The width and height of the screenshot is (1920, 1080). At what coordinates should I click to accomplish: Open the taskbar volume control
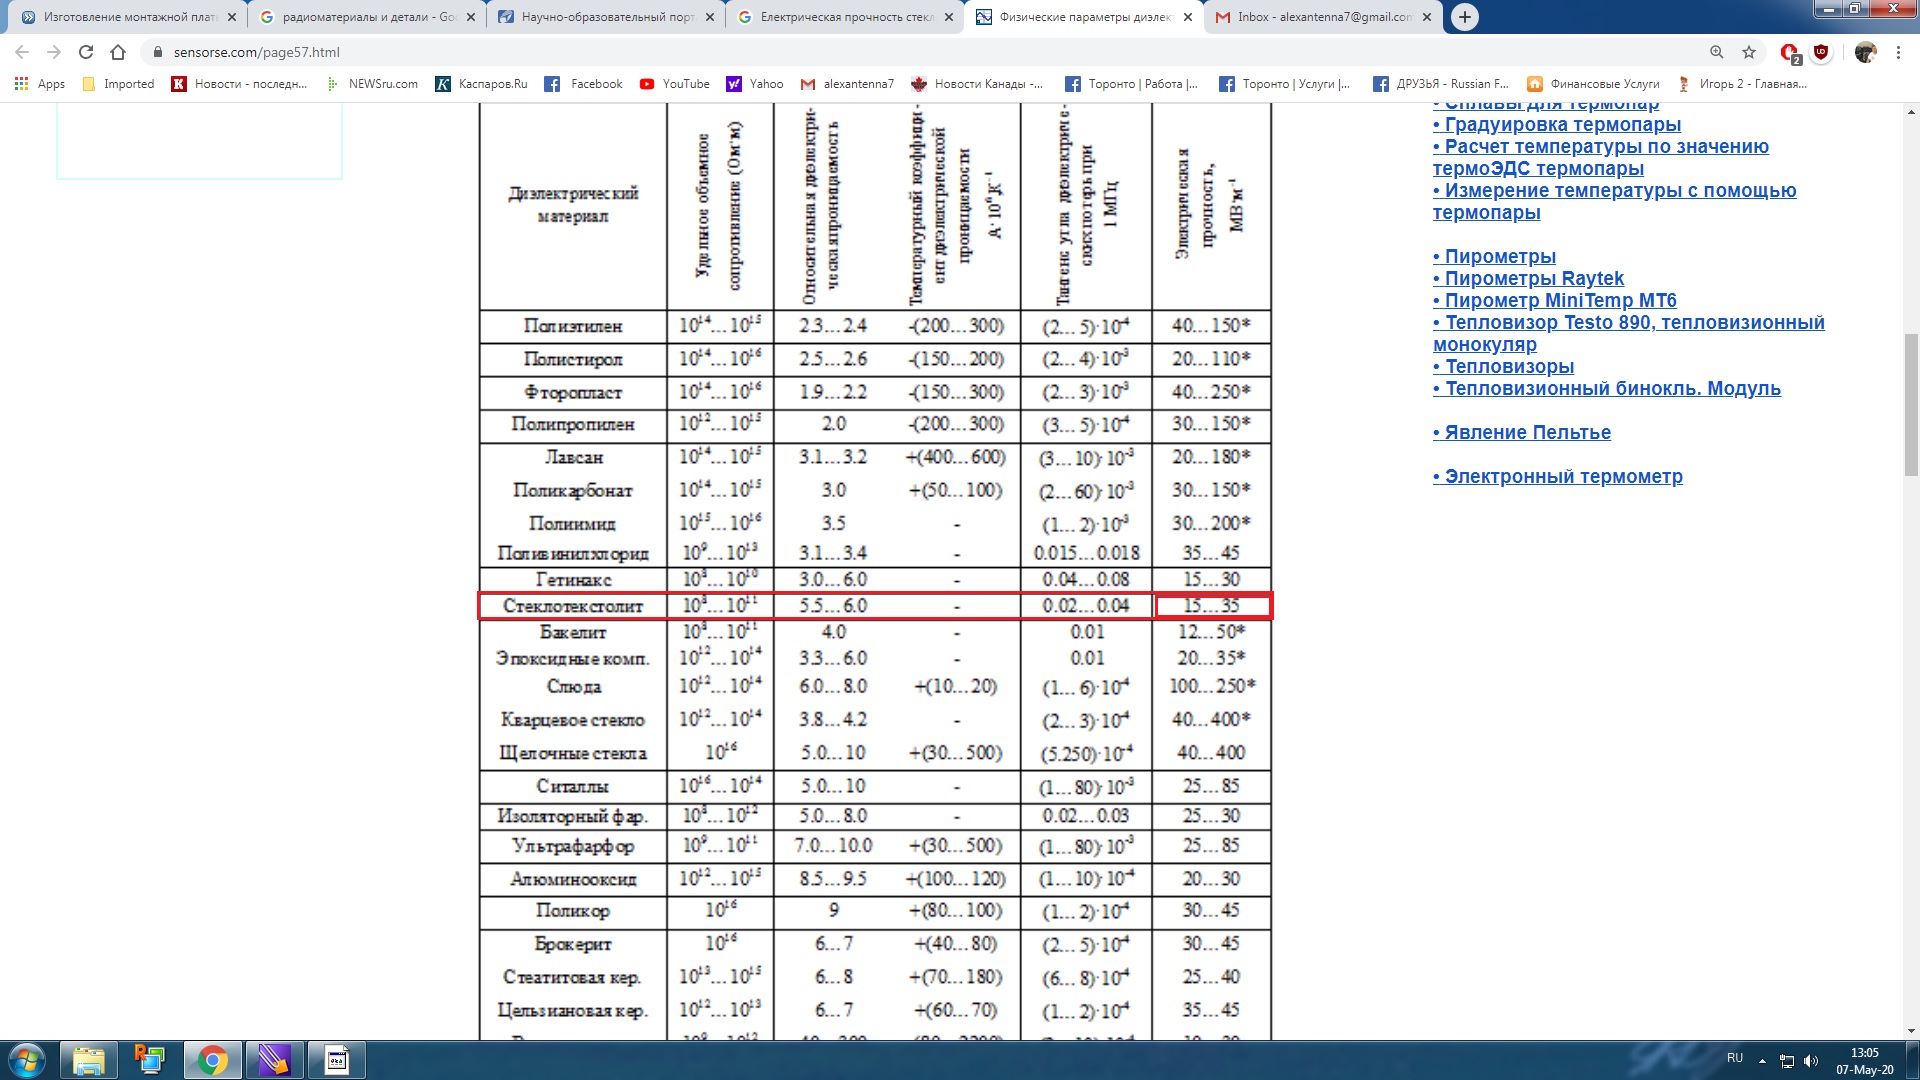(x=1811, y=1060)
